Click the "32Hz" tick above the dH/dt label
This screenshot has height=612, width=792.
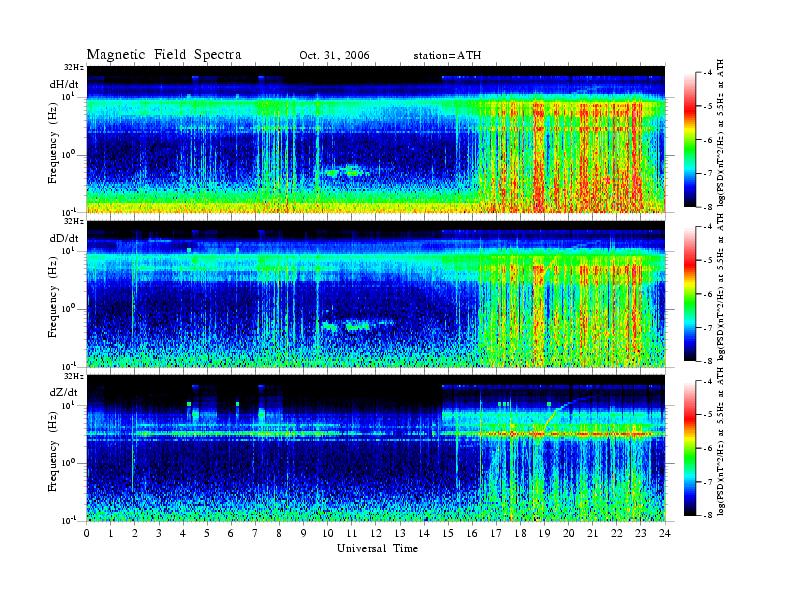coord(75,67)
